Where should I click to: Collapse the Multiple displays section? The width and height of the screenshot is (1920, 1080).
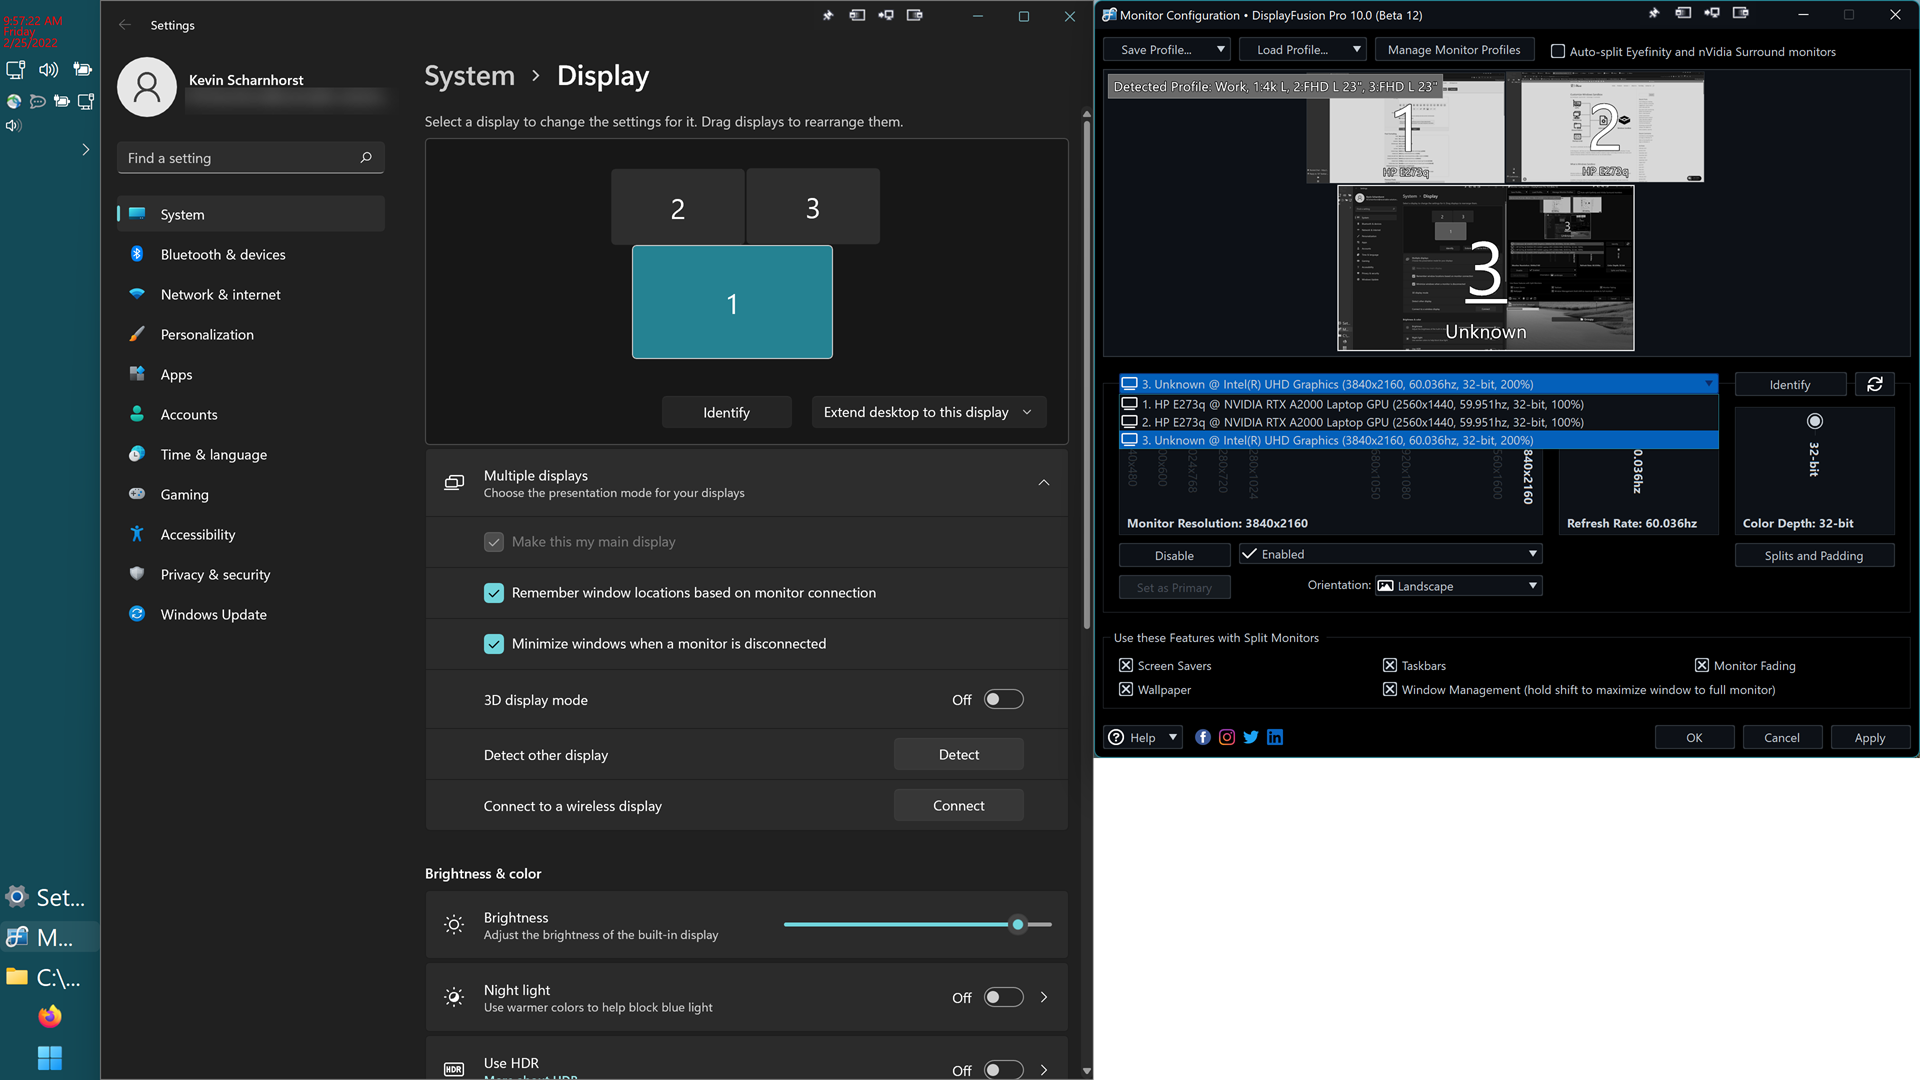point(1043,483)
